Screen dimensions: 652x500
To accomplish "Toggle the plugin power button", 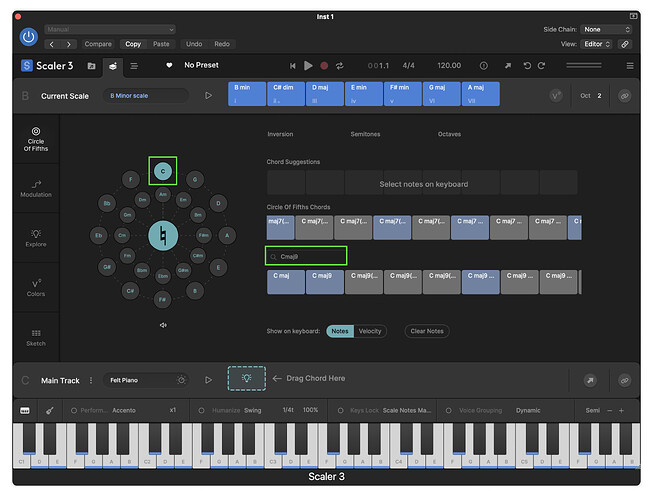I will coord(29,37).
